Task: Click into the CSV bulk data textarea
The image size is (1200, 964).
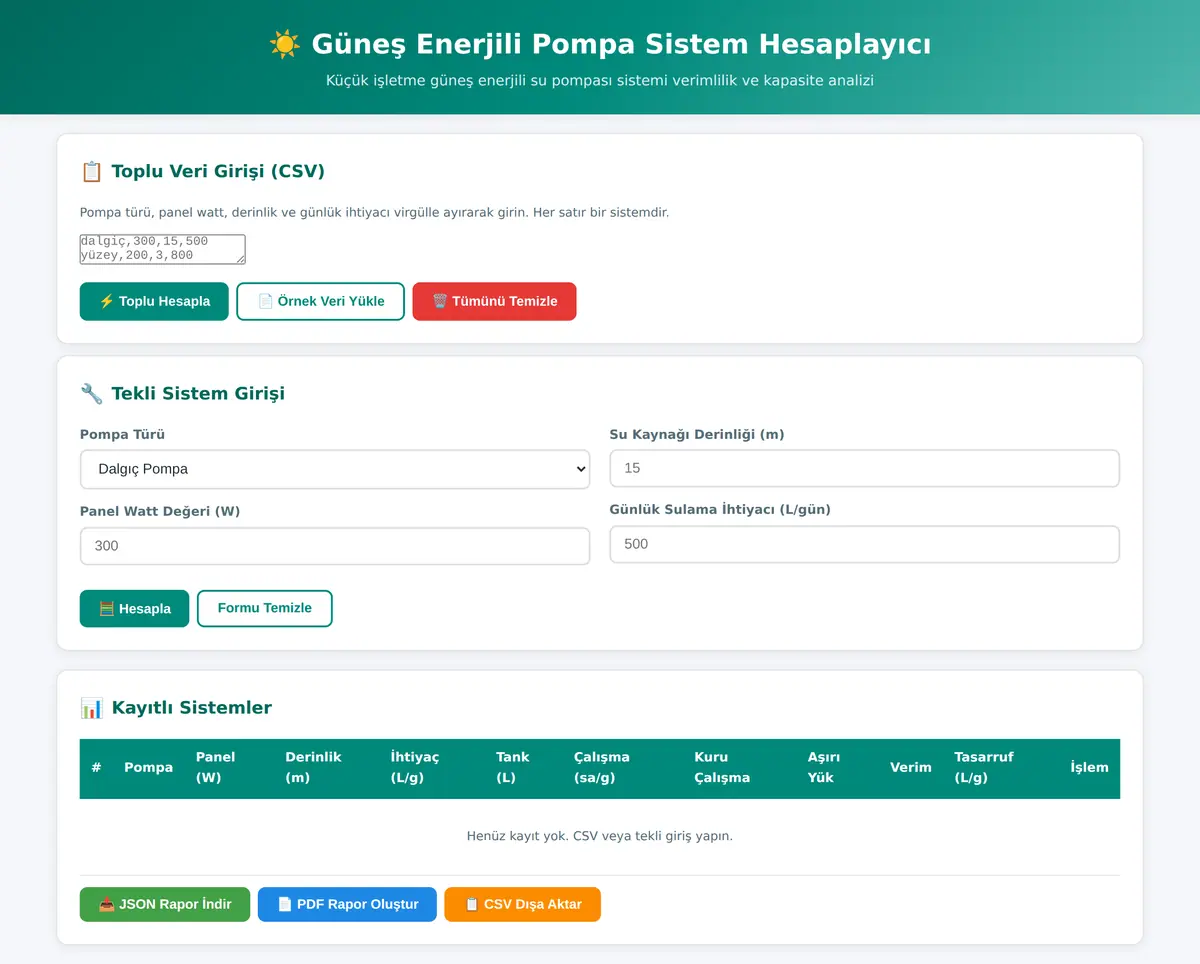Action: 163,249
